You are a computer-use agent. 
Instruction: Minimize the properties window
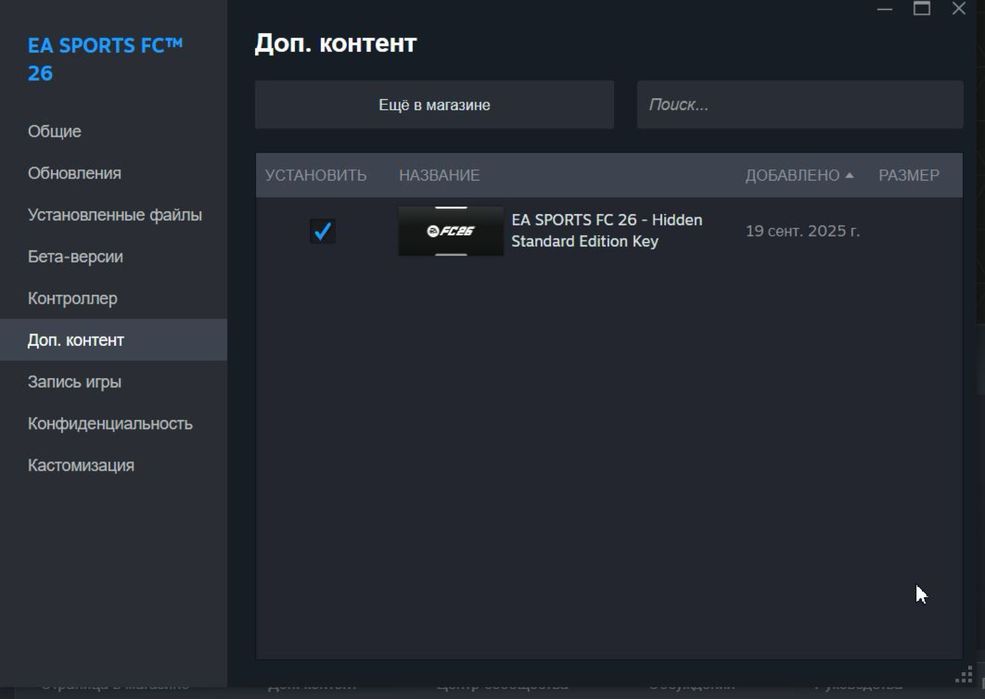pyautogui.click(x=884, y=9)
